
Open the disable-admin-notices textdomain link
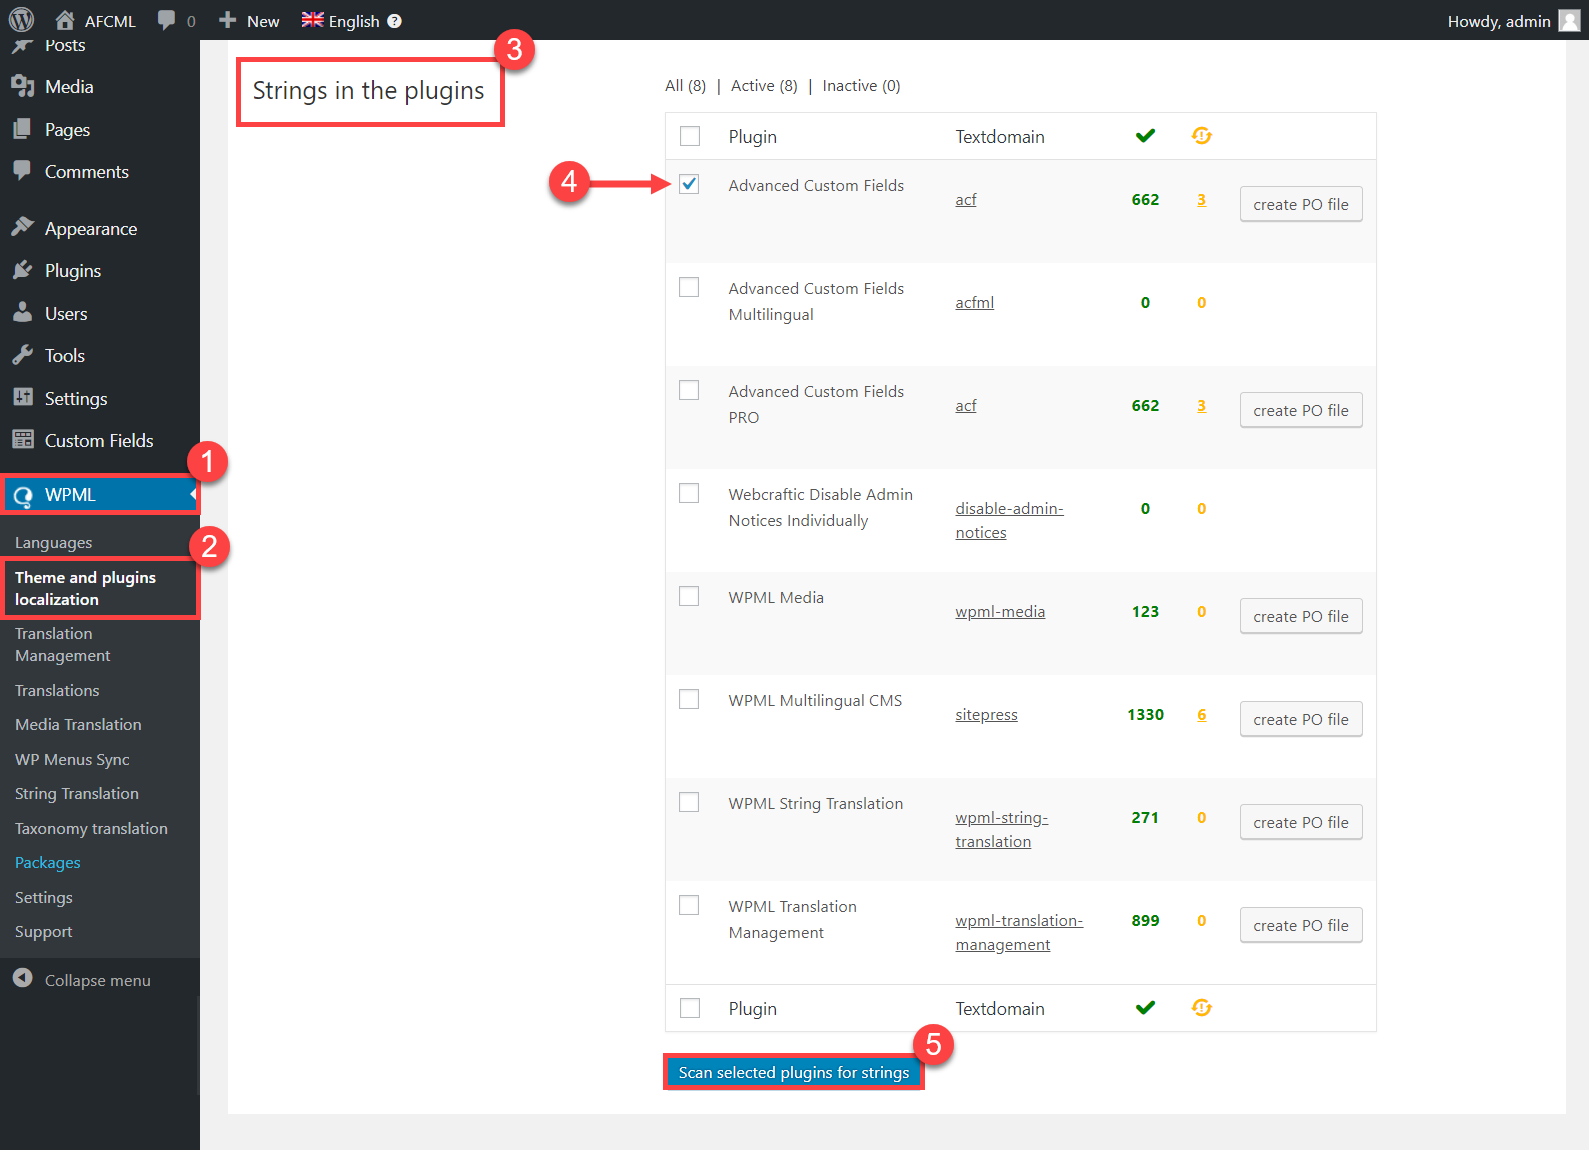(1009, 520)
